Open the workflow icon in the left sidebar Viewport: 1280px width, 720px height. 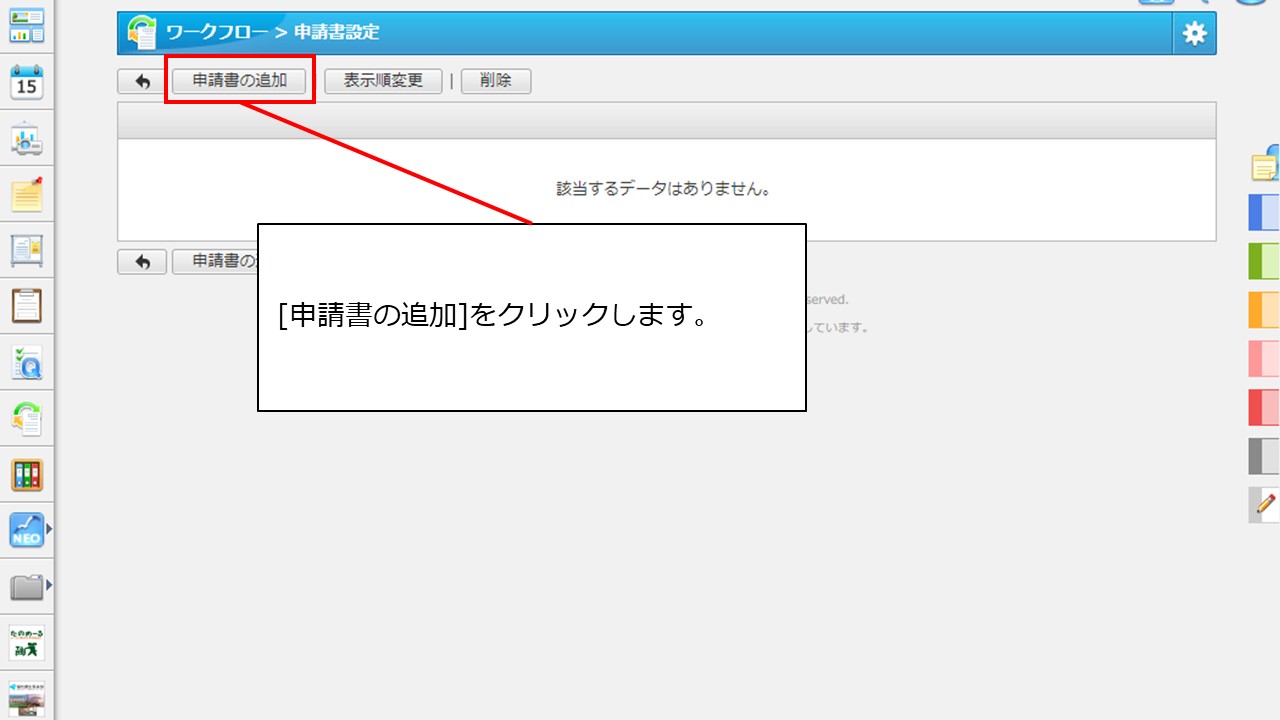pos(26,418)
